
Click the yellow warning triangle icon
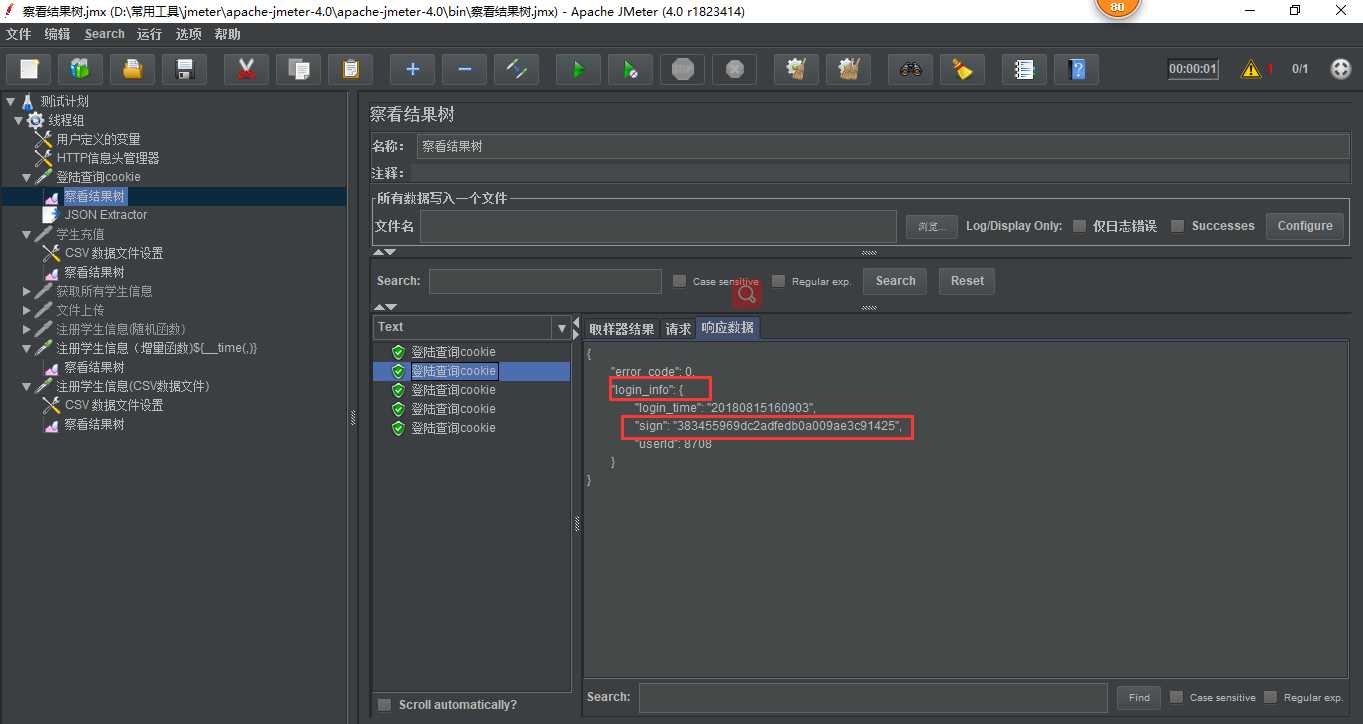[x=1251, y=69]
